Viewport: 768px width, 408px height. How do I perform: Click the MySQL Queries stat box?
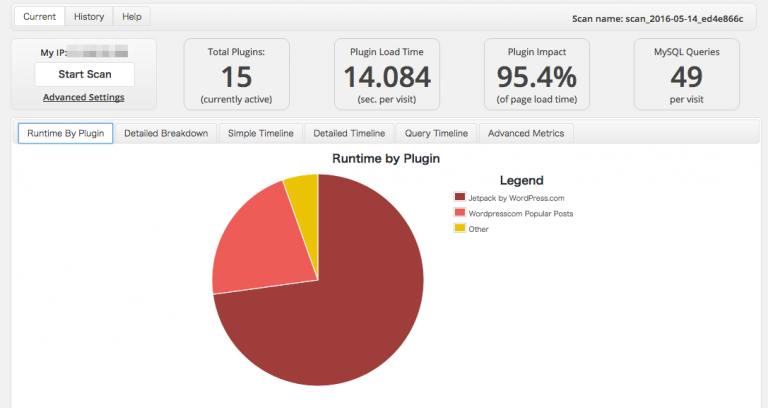click(686, 74)
